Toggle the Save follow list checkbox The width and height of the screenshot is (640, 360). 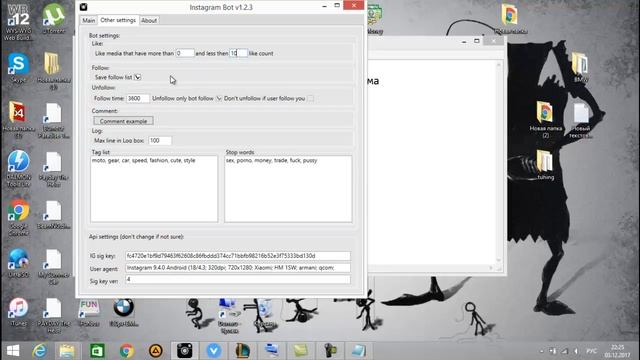(138, 77)
